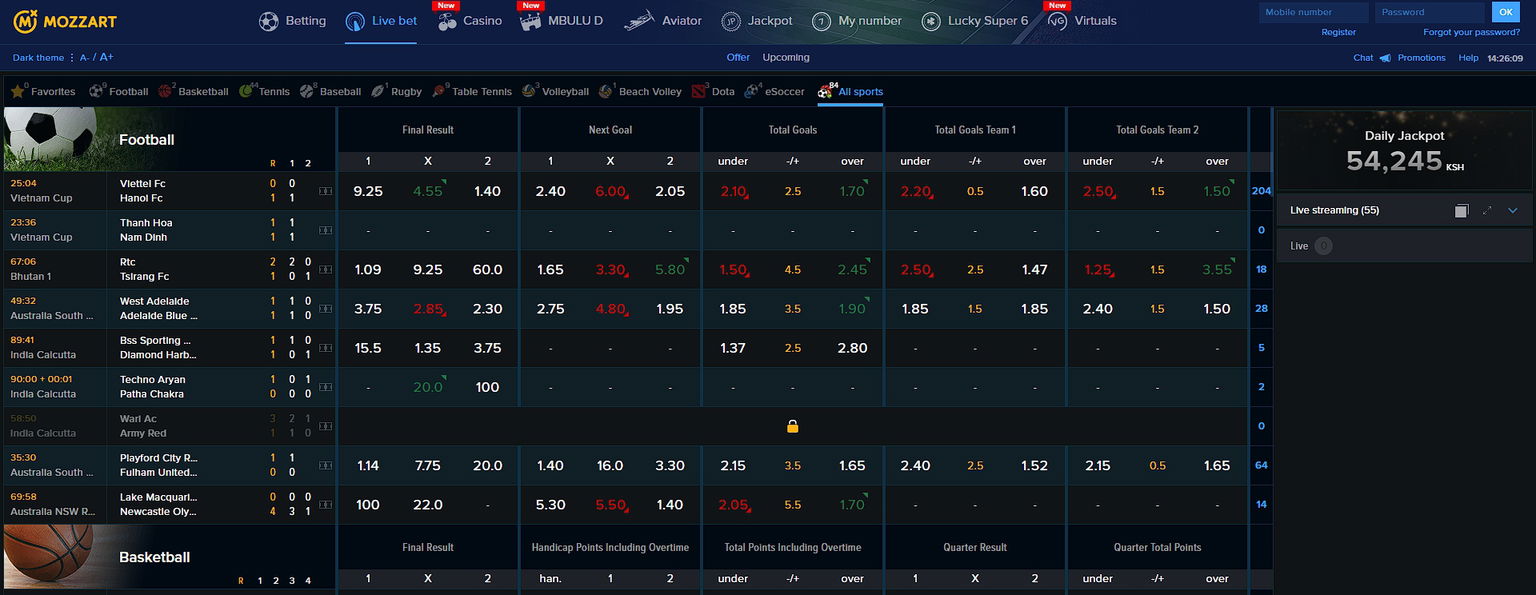Click the locked Wari Ac odds padlock
Screen dimensions: 1536x595
click(x=792, y=426)
